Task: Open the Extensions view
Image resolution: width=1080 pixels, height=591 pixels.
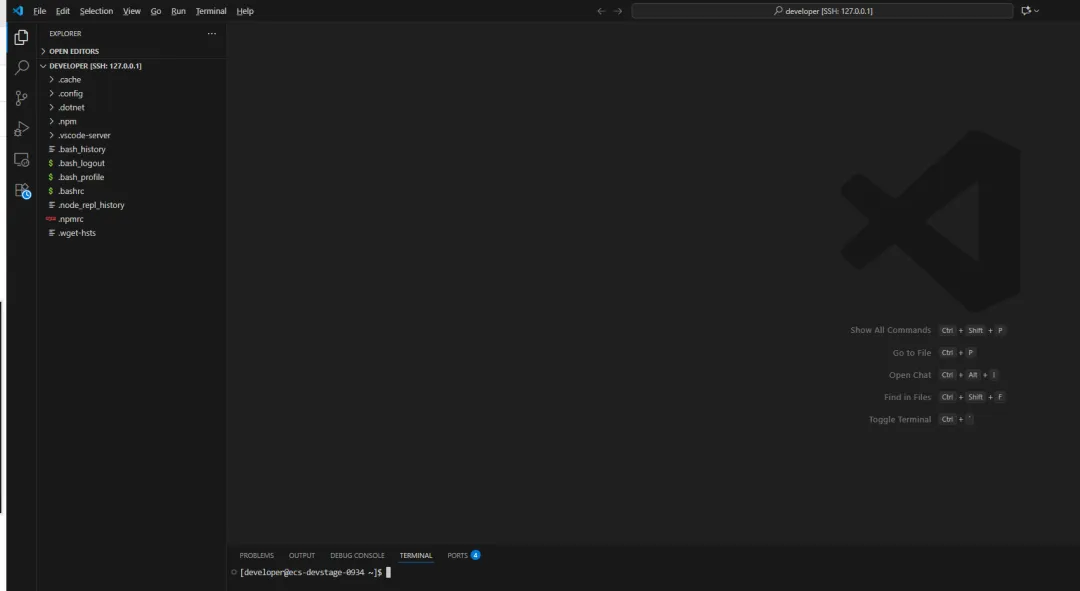Action: pyautogui.click(x=21, y=190)
